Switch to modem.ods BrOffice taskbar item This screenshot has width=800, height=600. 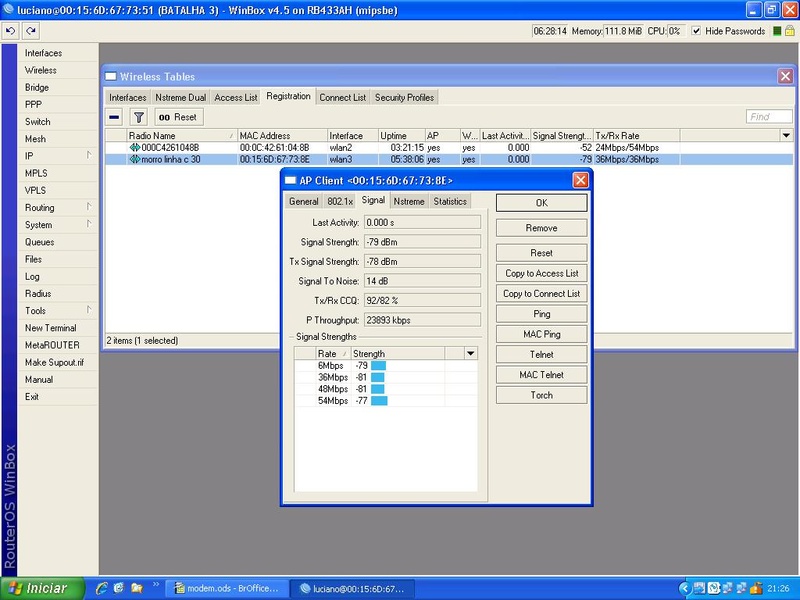click(x=229, y=588)
